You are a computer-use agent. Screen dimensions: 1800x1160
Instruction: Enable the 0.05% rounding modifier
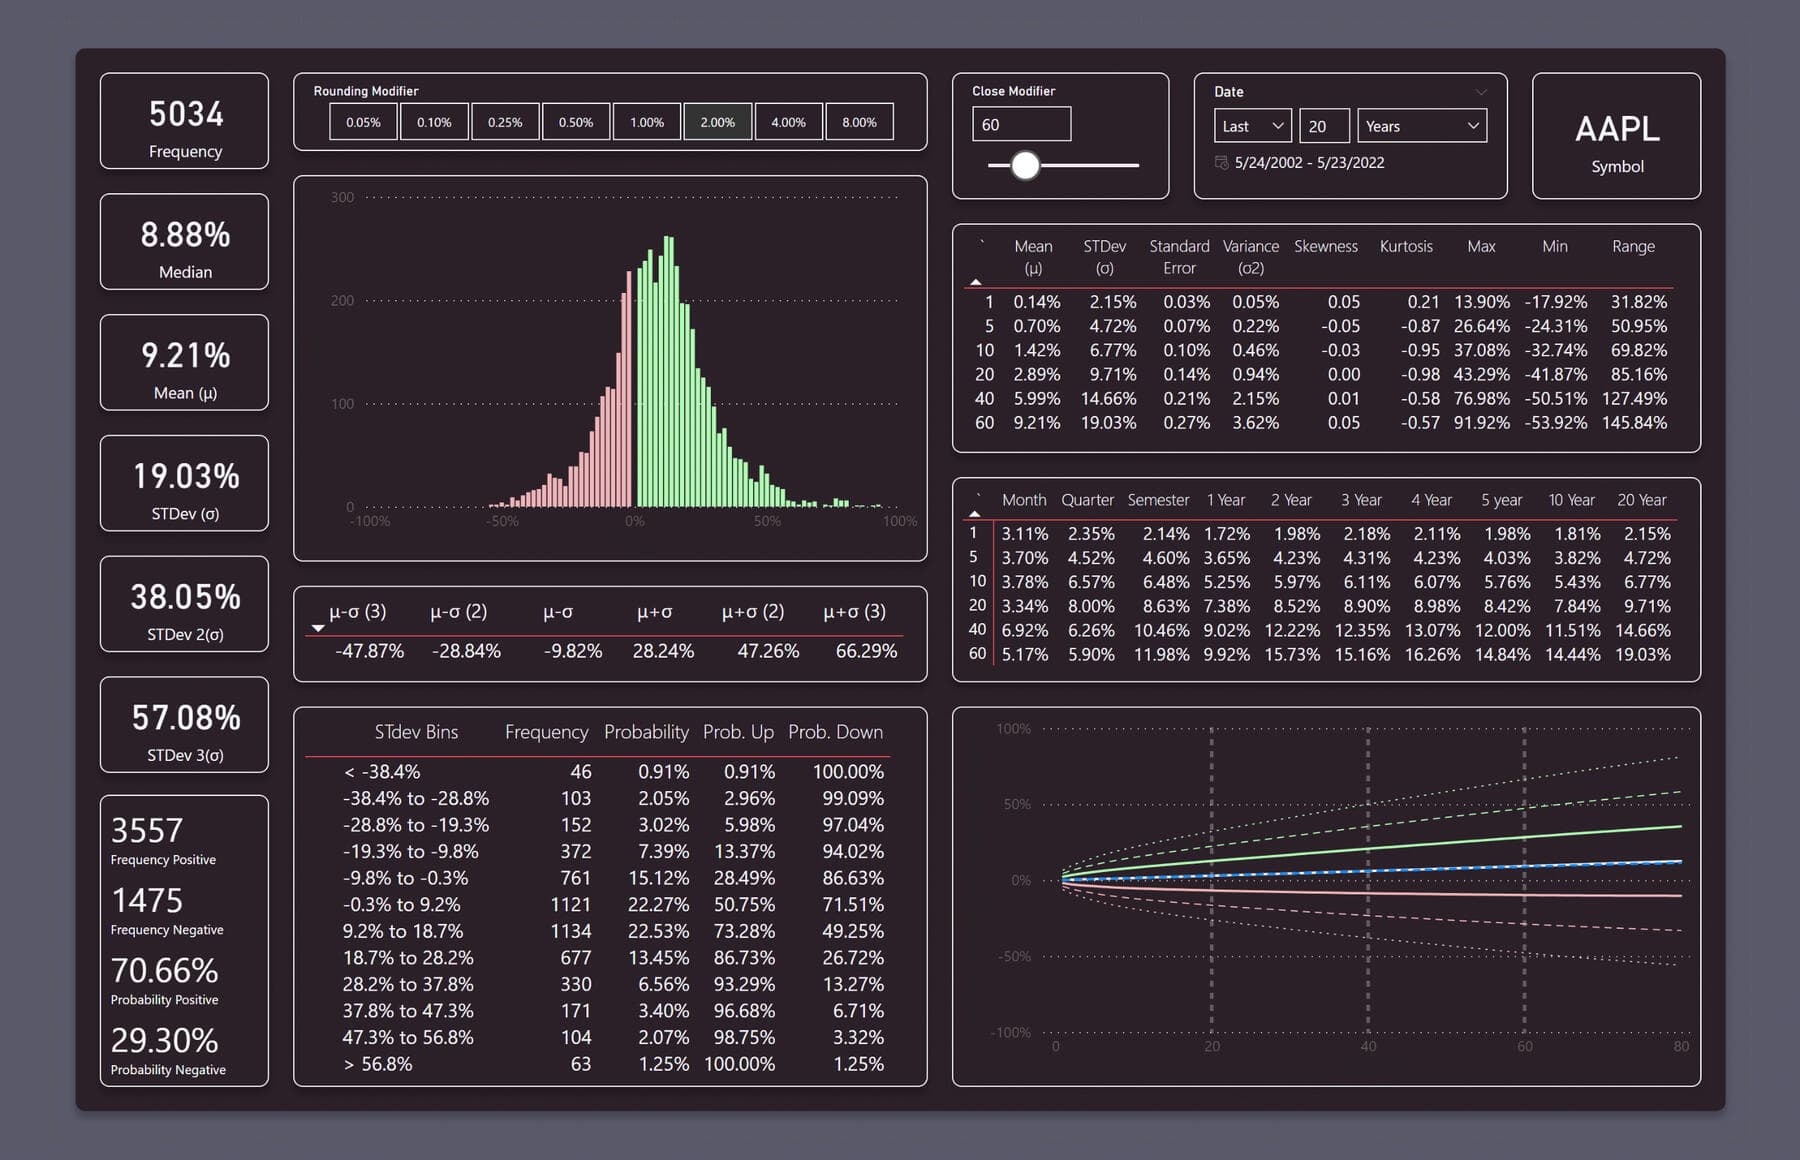coord(363,121)
